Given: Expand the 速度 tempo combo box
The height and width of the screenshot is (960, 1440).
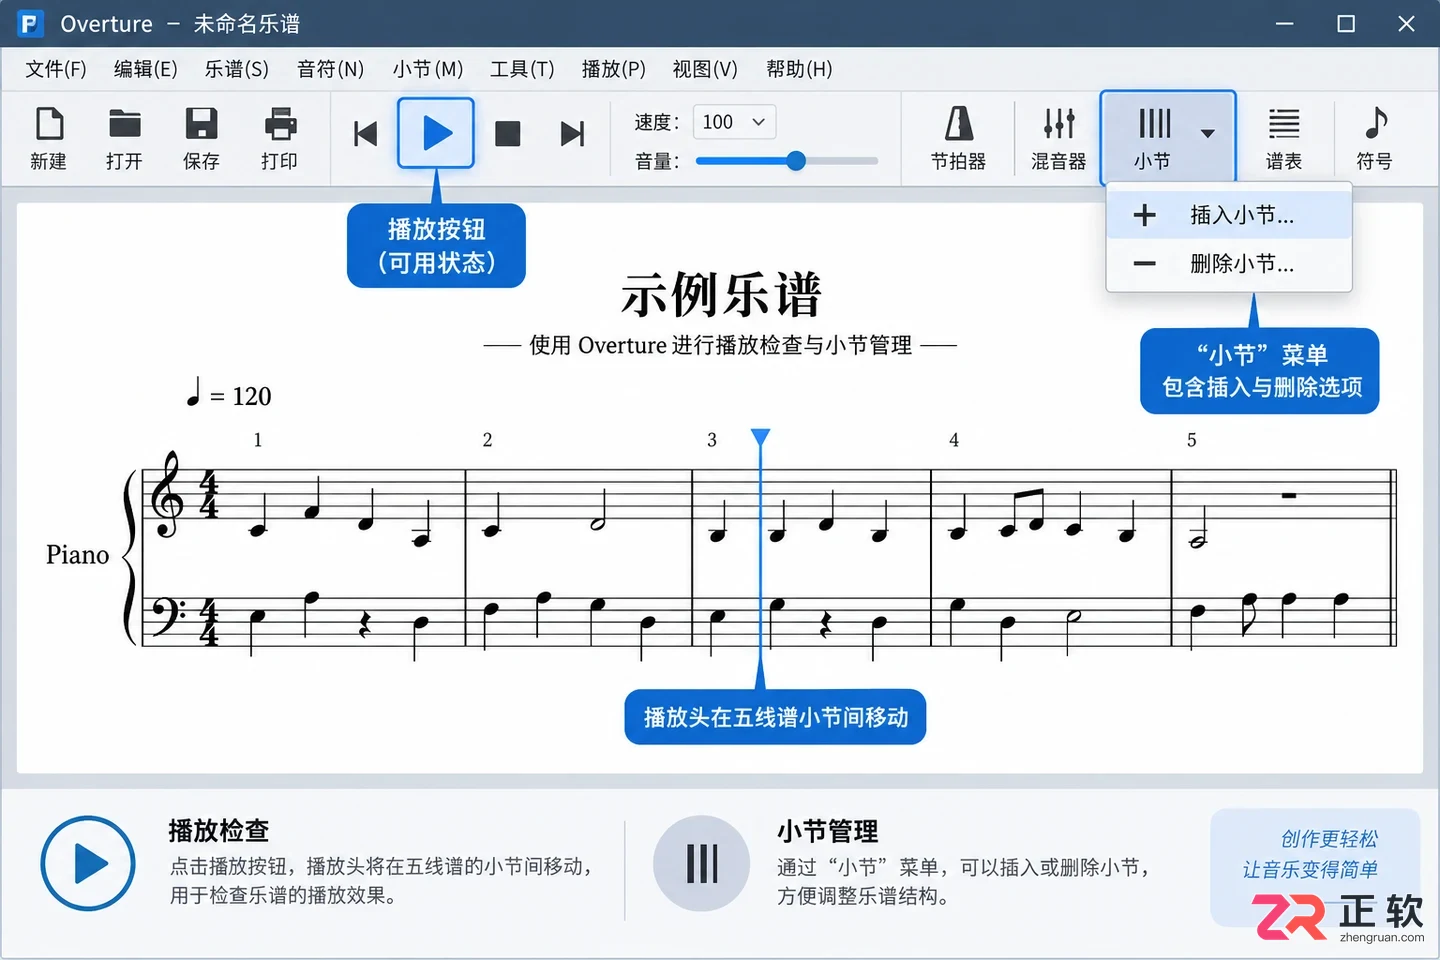Looking at the screenshot, I should pyautogui.click(x=735, y=122).
